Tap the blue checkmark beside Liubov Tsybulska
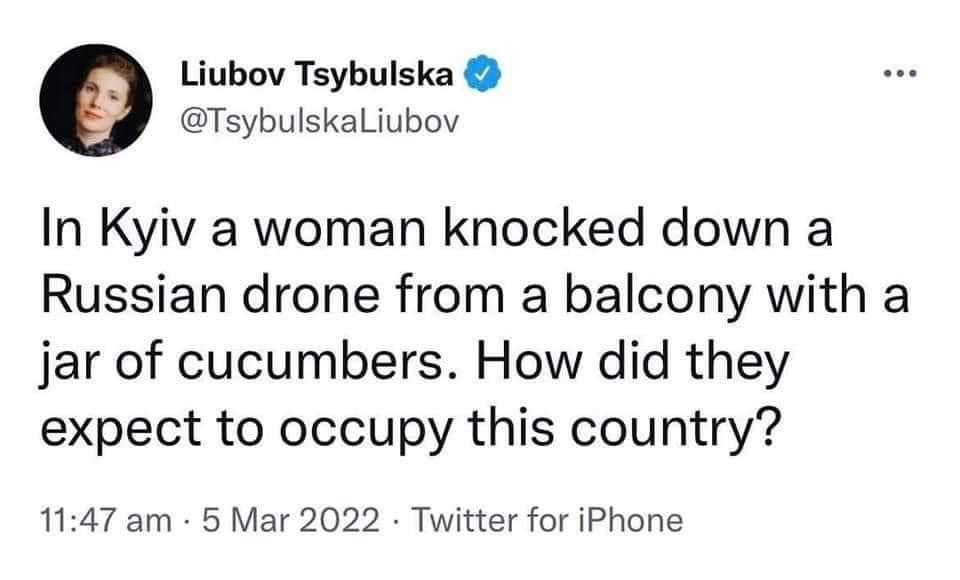Image resolution: width=960 pixels, height=580 pixels. tap(482, 73)
